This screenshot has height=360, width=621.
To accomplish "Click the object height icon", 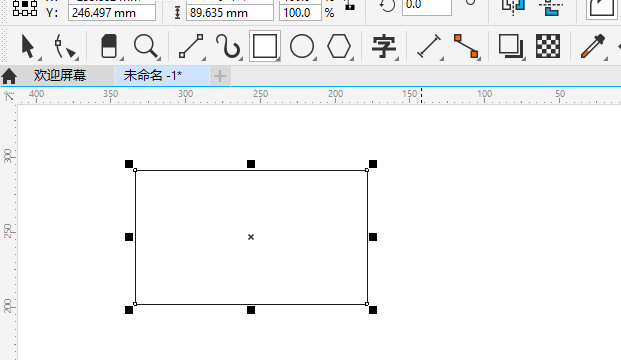I will coord(177,13).
